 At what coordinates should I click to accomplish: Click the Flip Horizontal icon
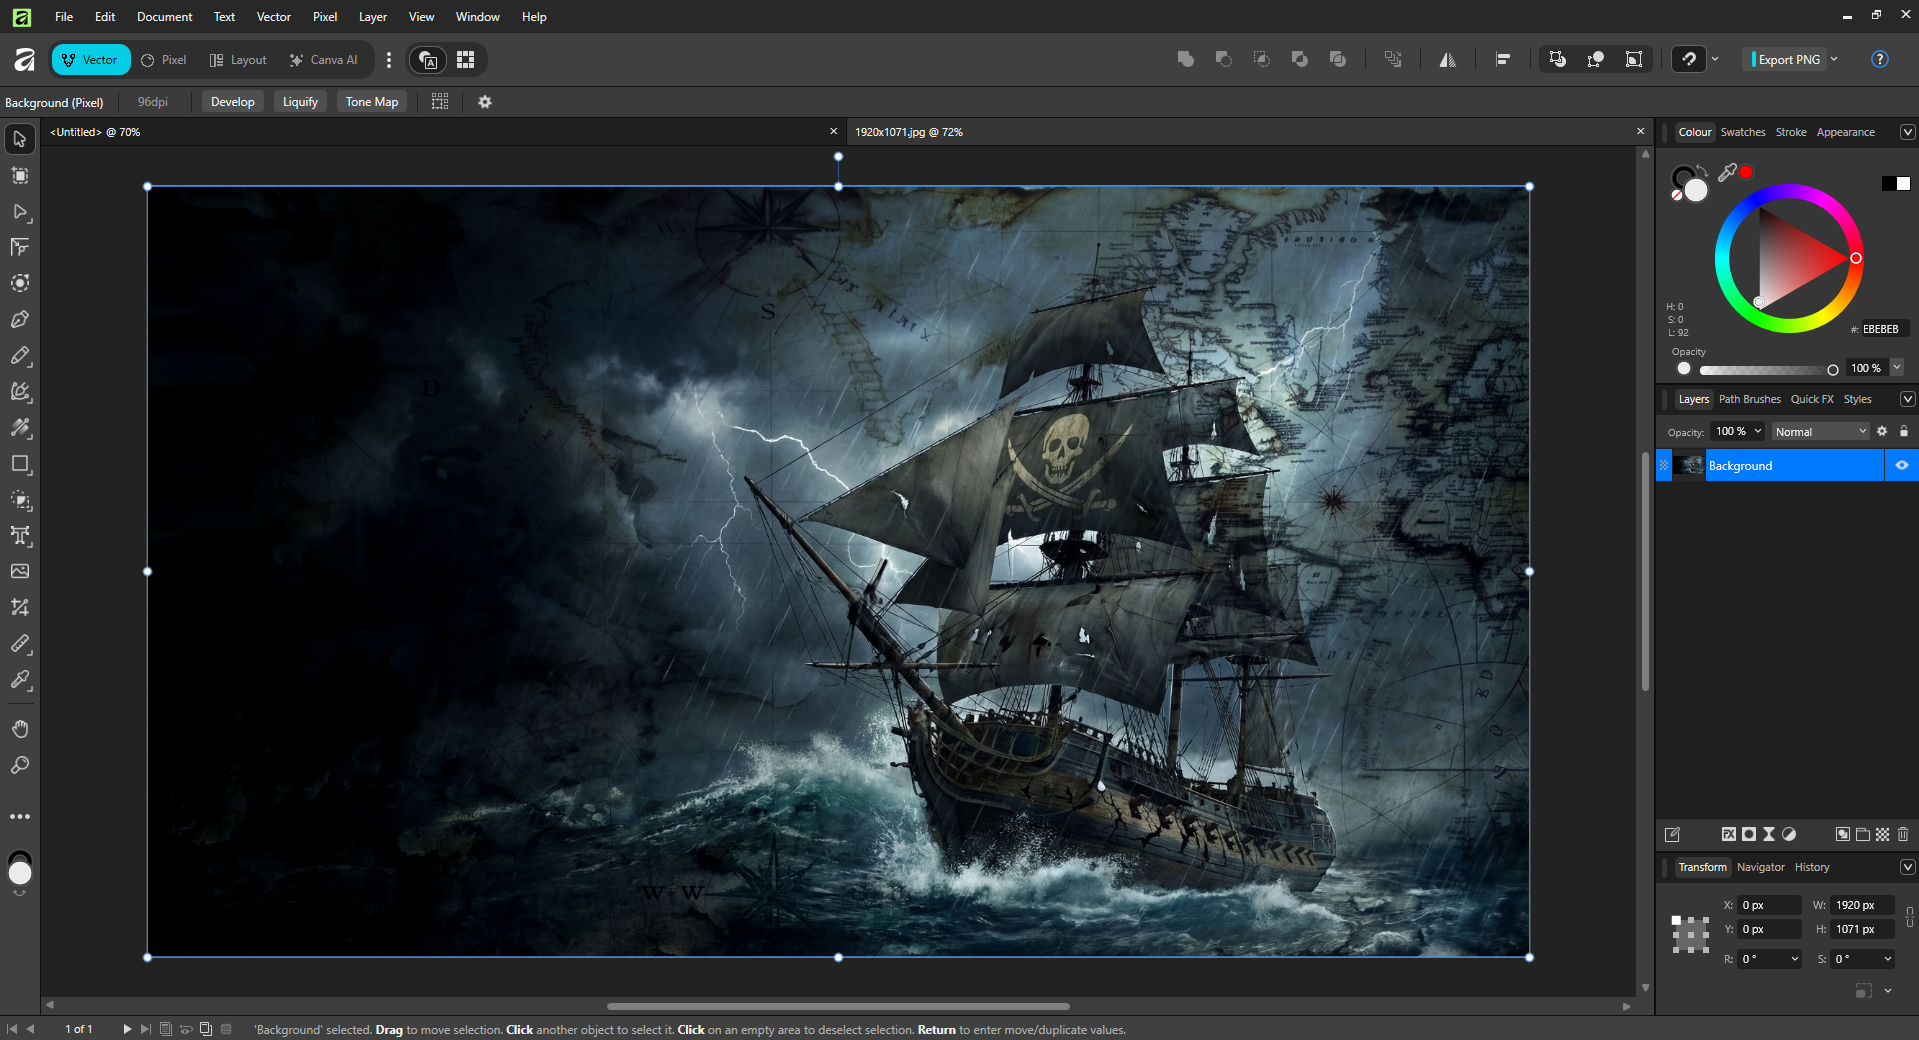click(1448, 60)
